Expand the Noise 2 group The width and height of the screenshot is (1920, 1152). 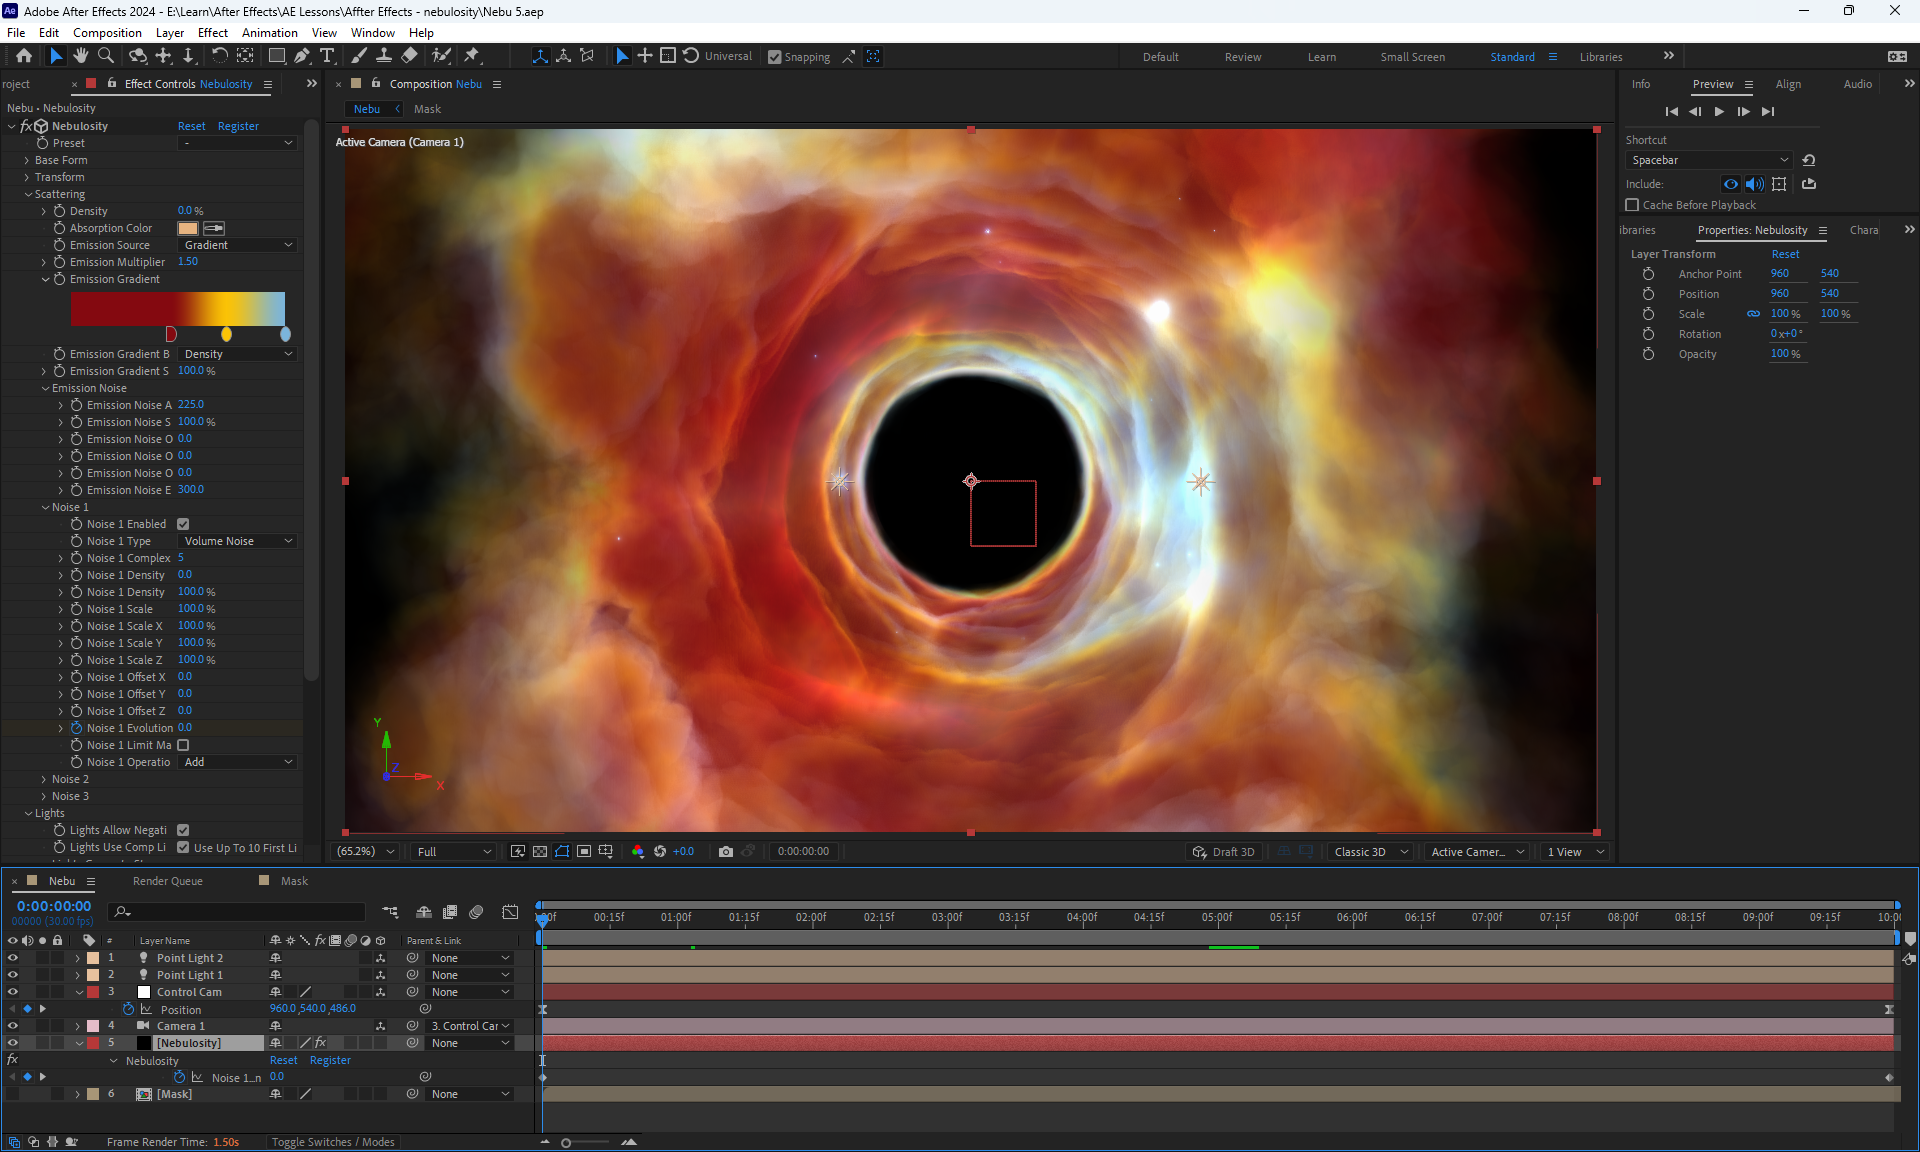[x=44, y=780]
